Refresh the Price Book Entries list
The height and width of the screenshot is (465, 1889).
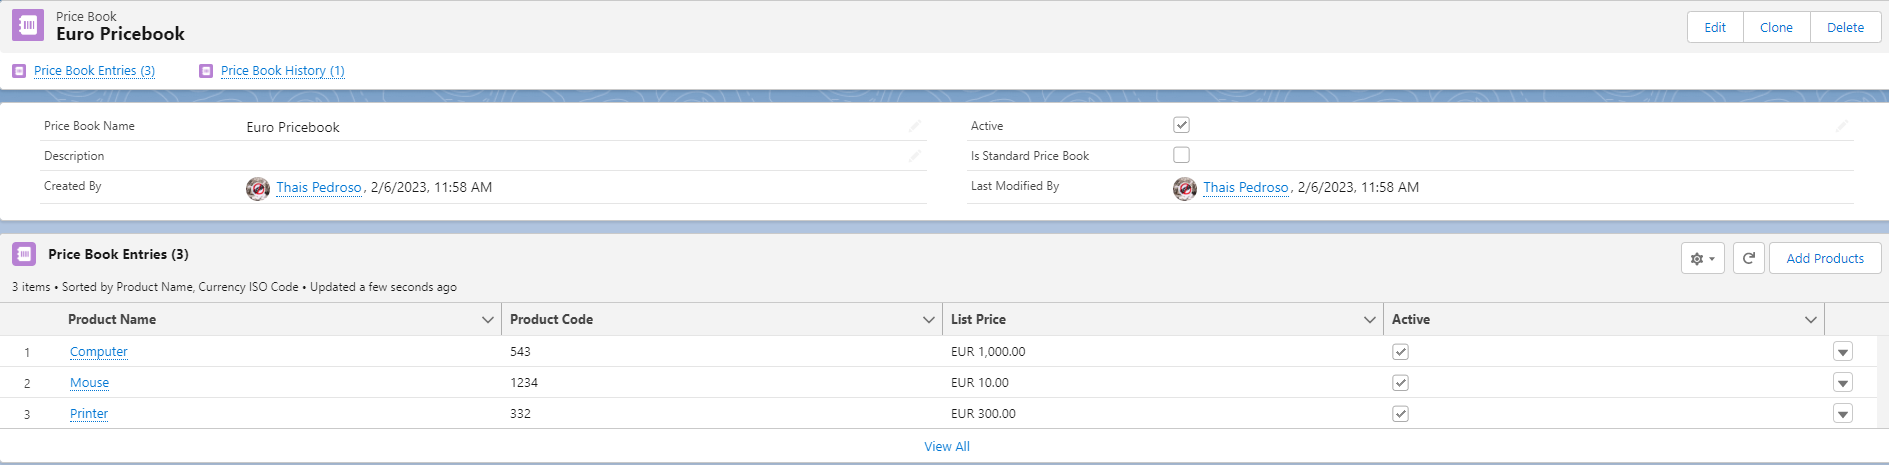1748,258
